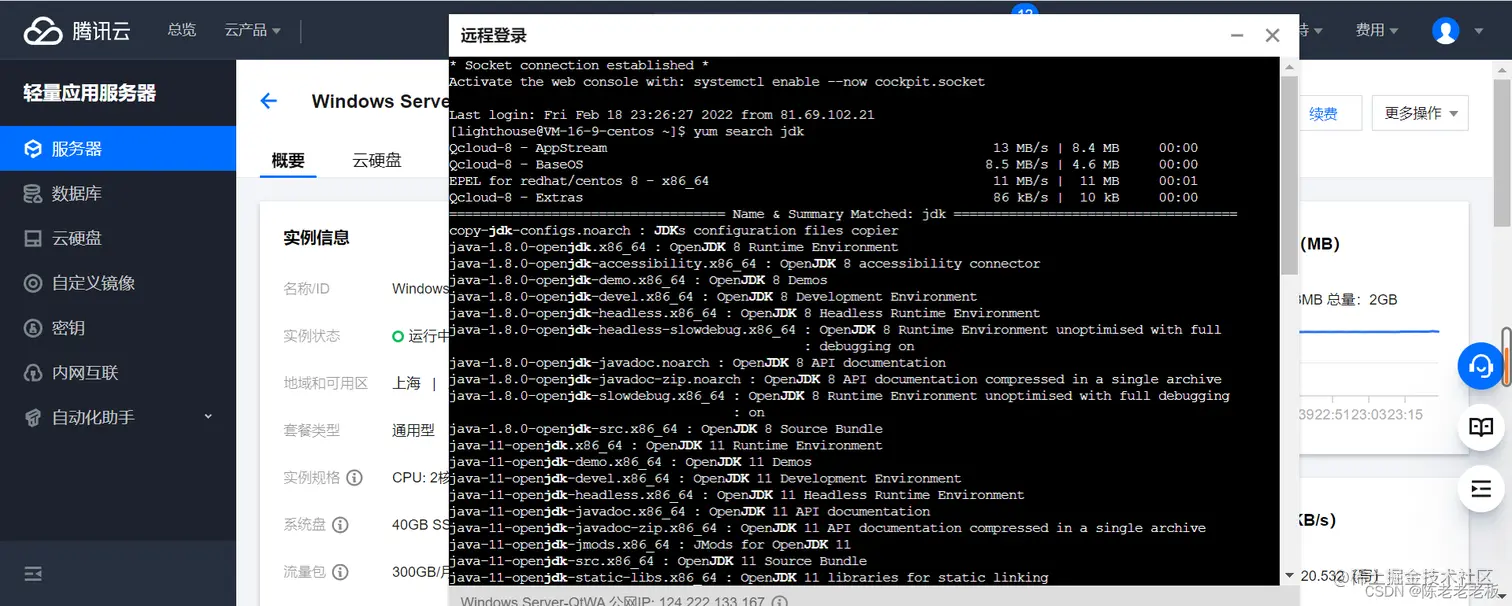Click the Windows Server instance title
Screen dimensions: 1512x606
[x=380, y=101]
